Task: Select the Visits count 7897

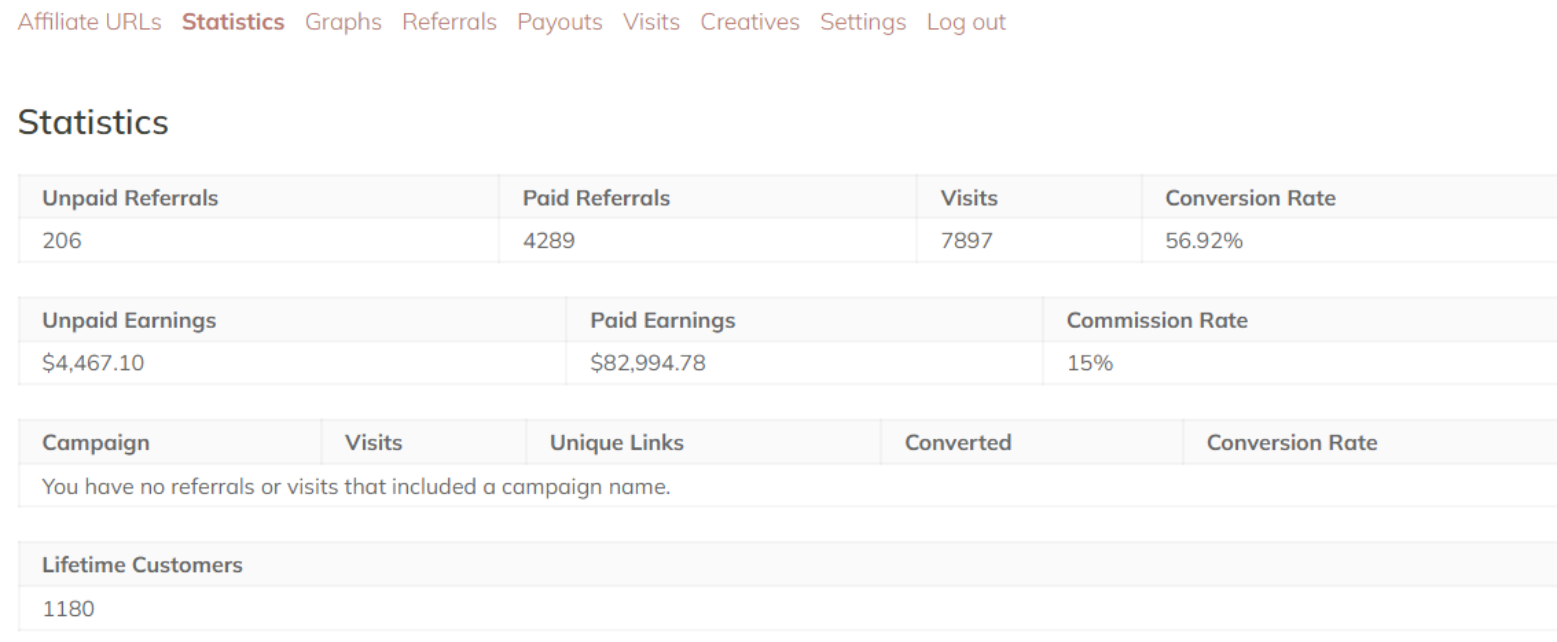Action: pos(966,241)
